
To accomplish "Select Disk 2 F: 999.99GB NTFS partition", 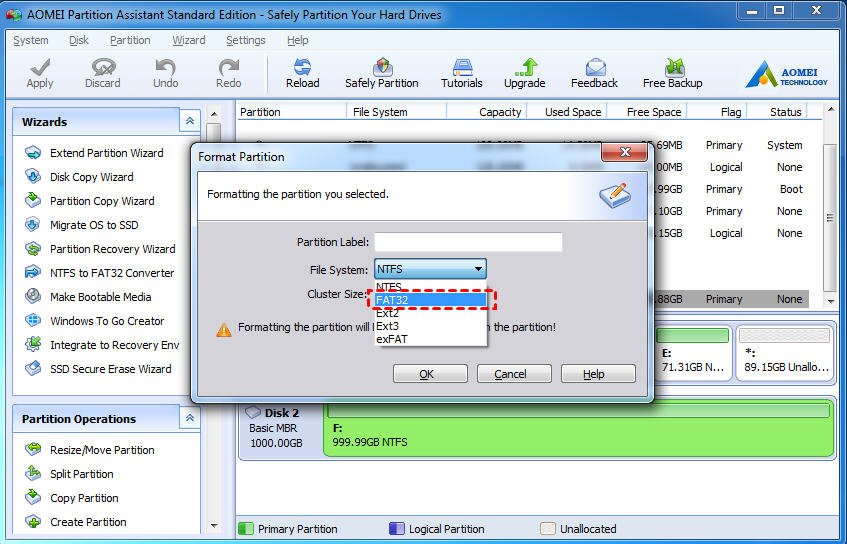I will (579, 429).
